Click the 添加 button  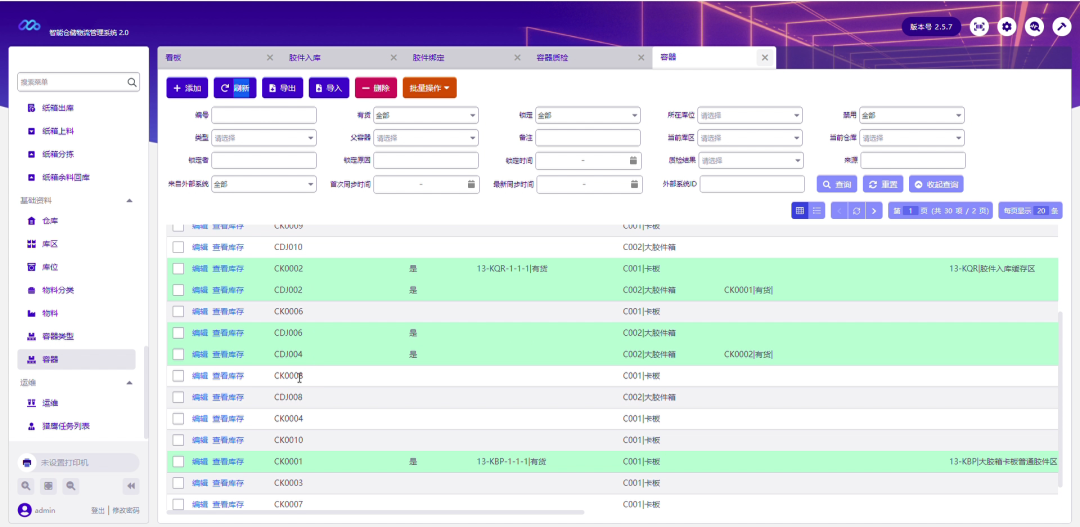(187, 88)
